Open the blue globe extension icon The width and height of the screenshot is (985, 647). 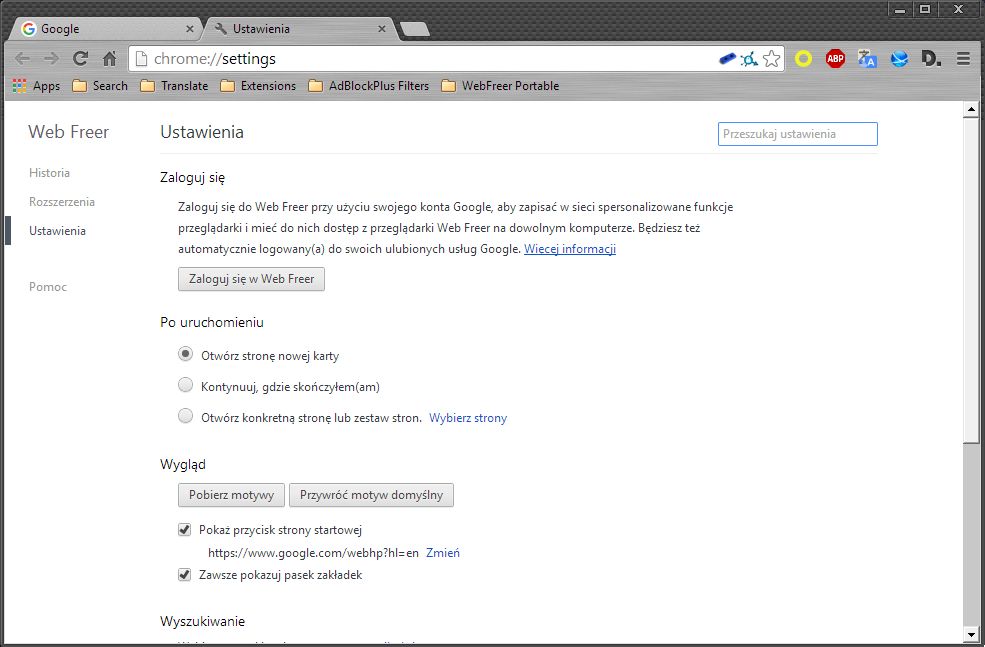point(898,59)
